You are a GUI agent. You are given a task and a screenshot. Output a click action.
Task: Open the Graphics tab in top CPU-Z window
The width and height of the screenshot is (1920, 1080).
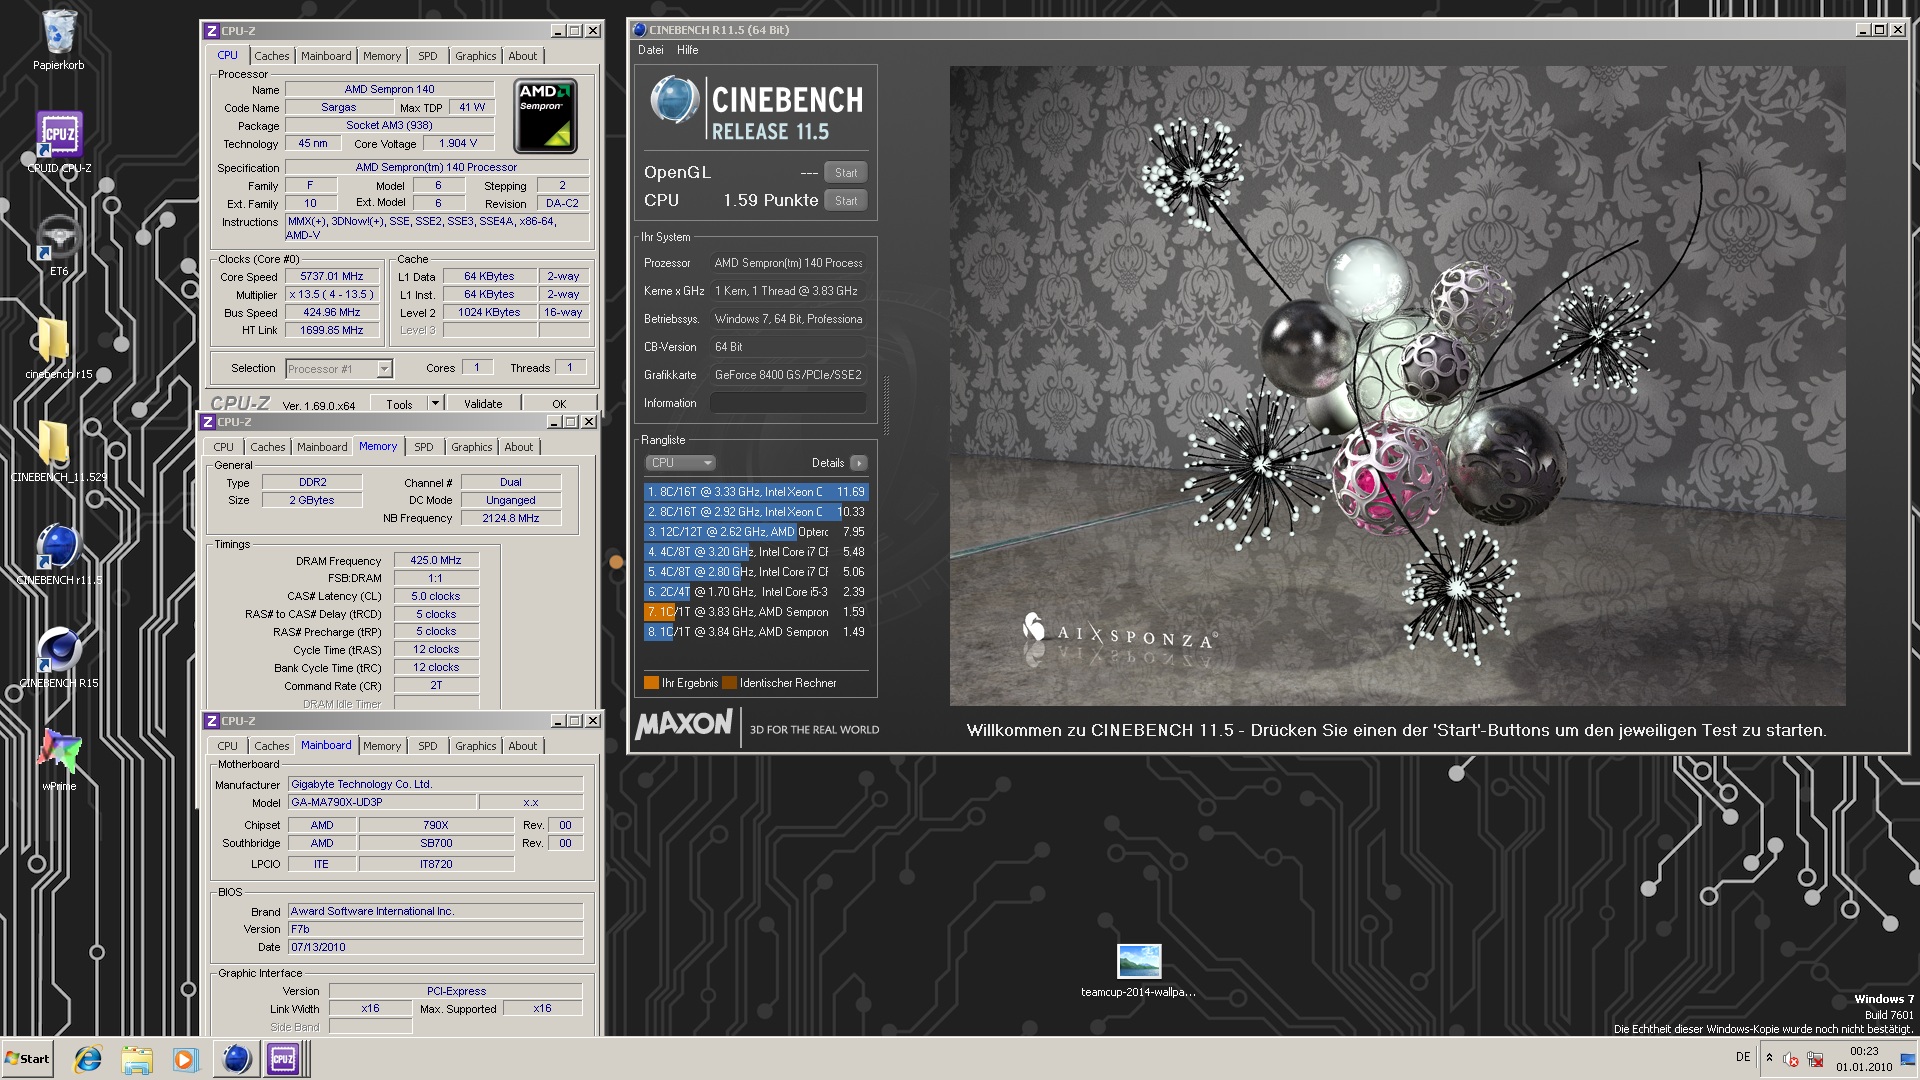tap(475, 56)
